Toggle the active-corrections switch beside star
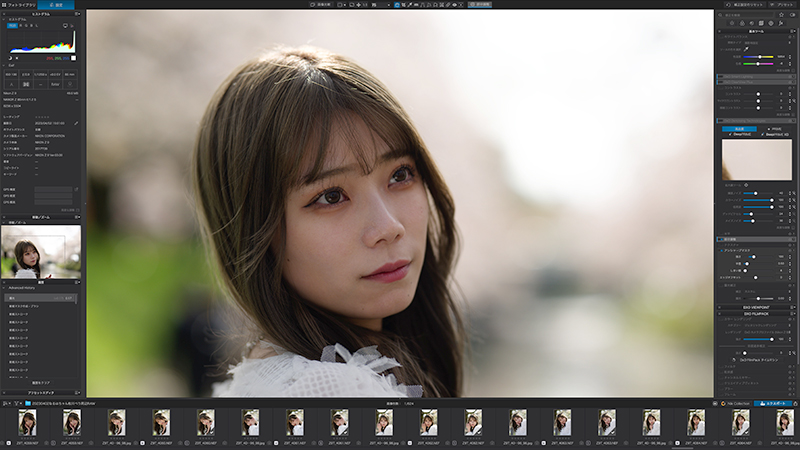The height and width of the screenshot is (450, 800). (792, 15)
